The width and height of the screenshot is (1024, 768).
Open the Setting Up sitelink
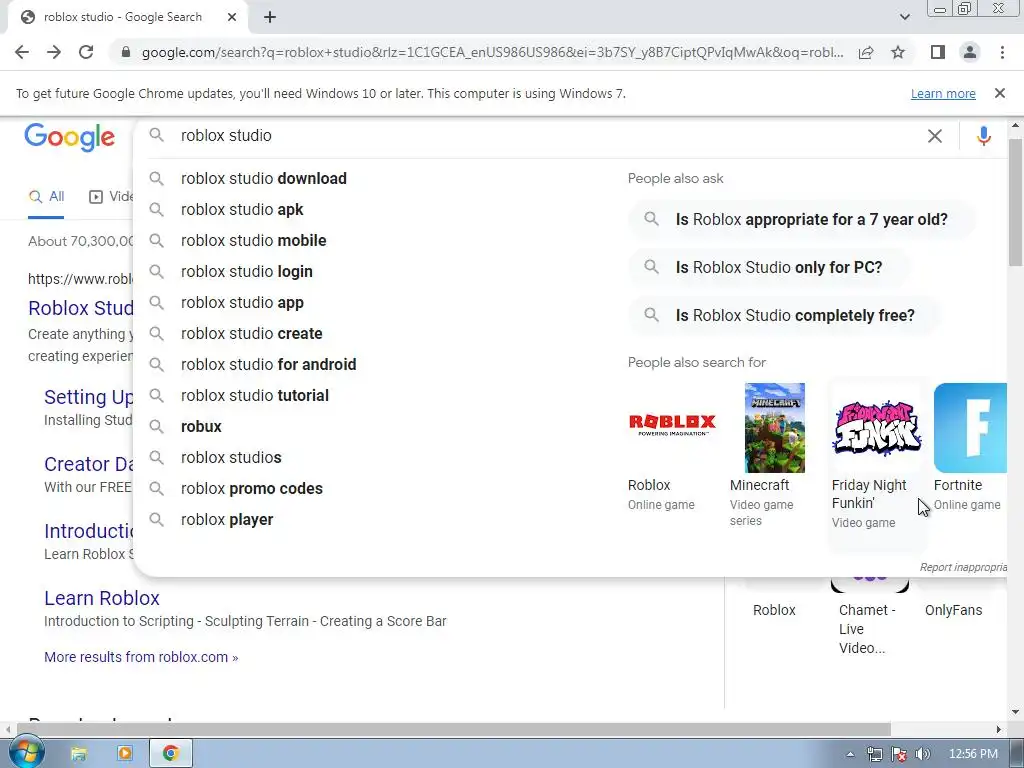pyautogui.click(x=89, y=397)
